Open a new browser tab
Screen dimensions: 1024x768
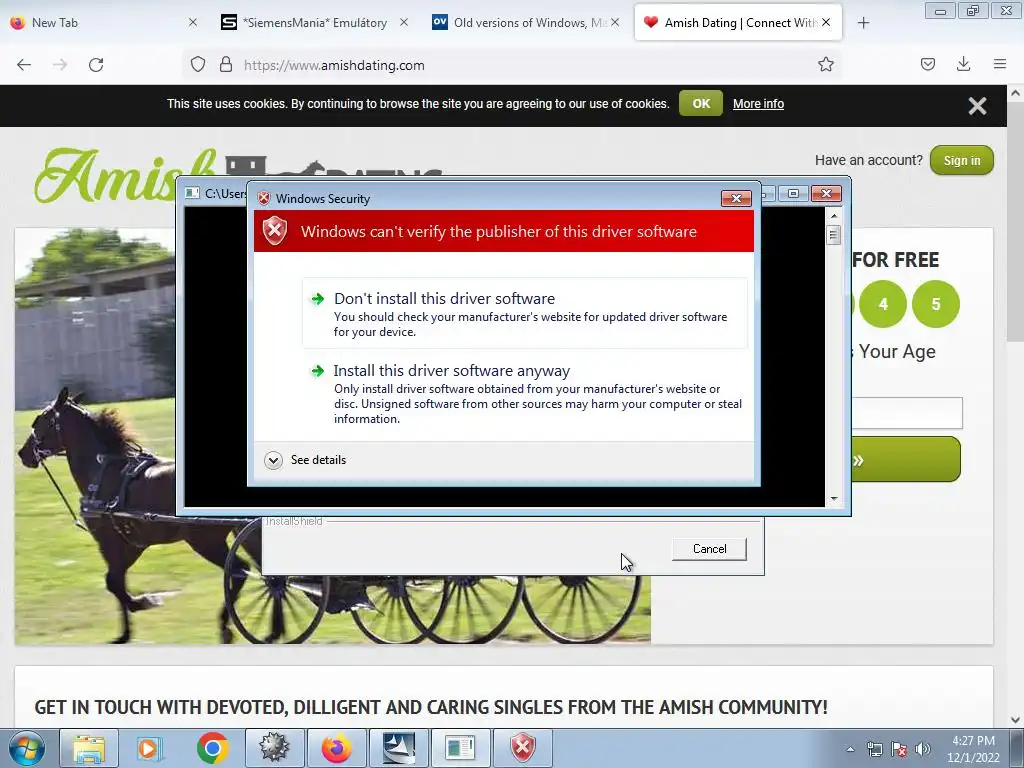863,23
